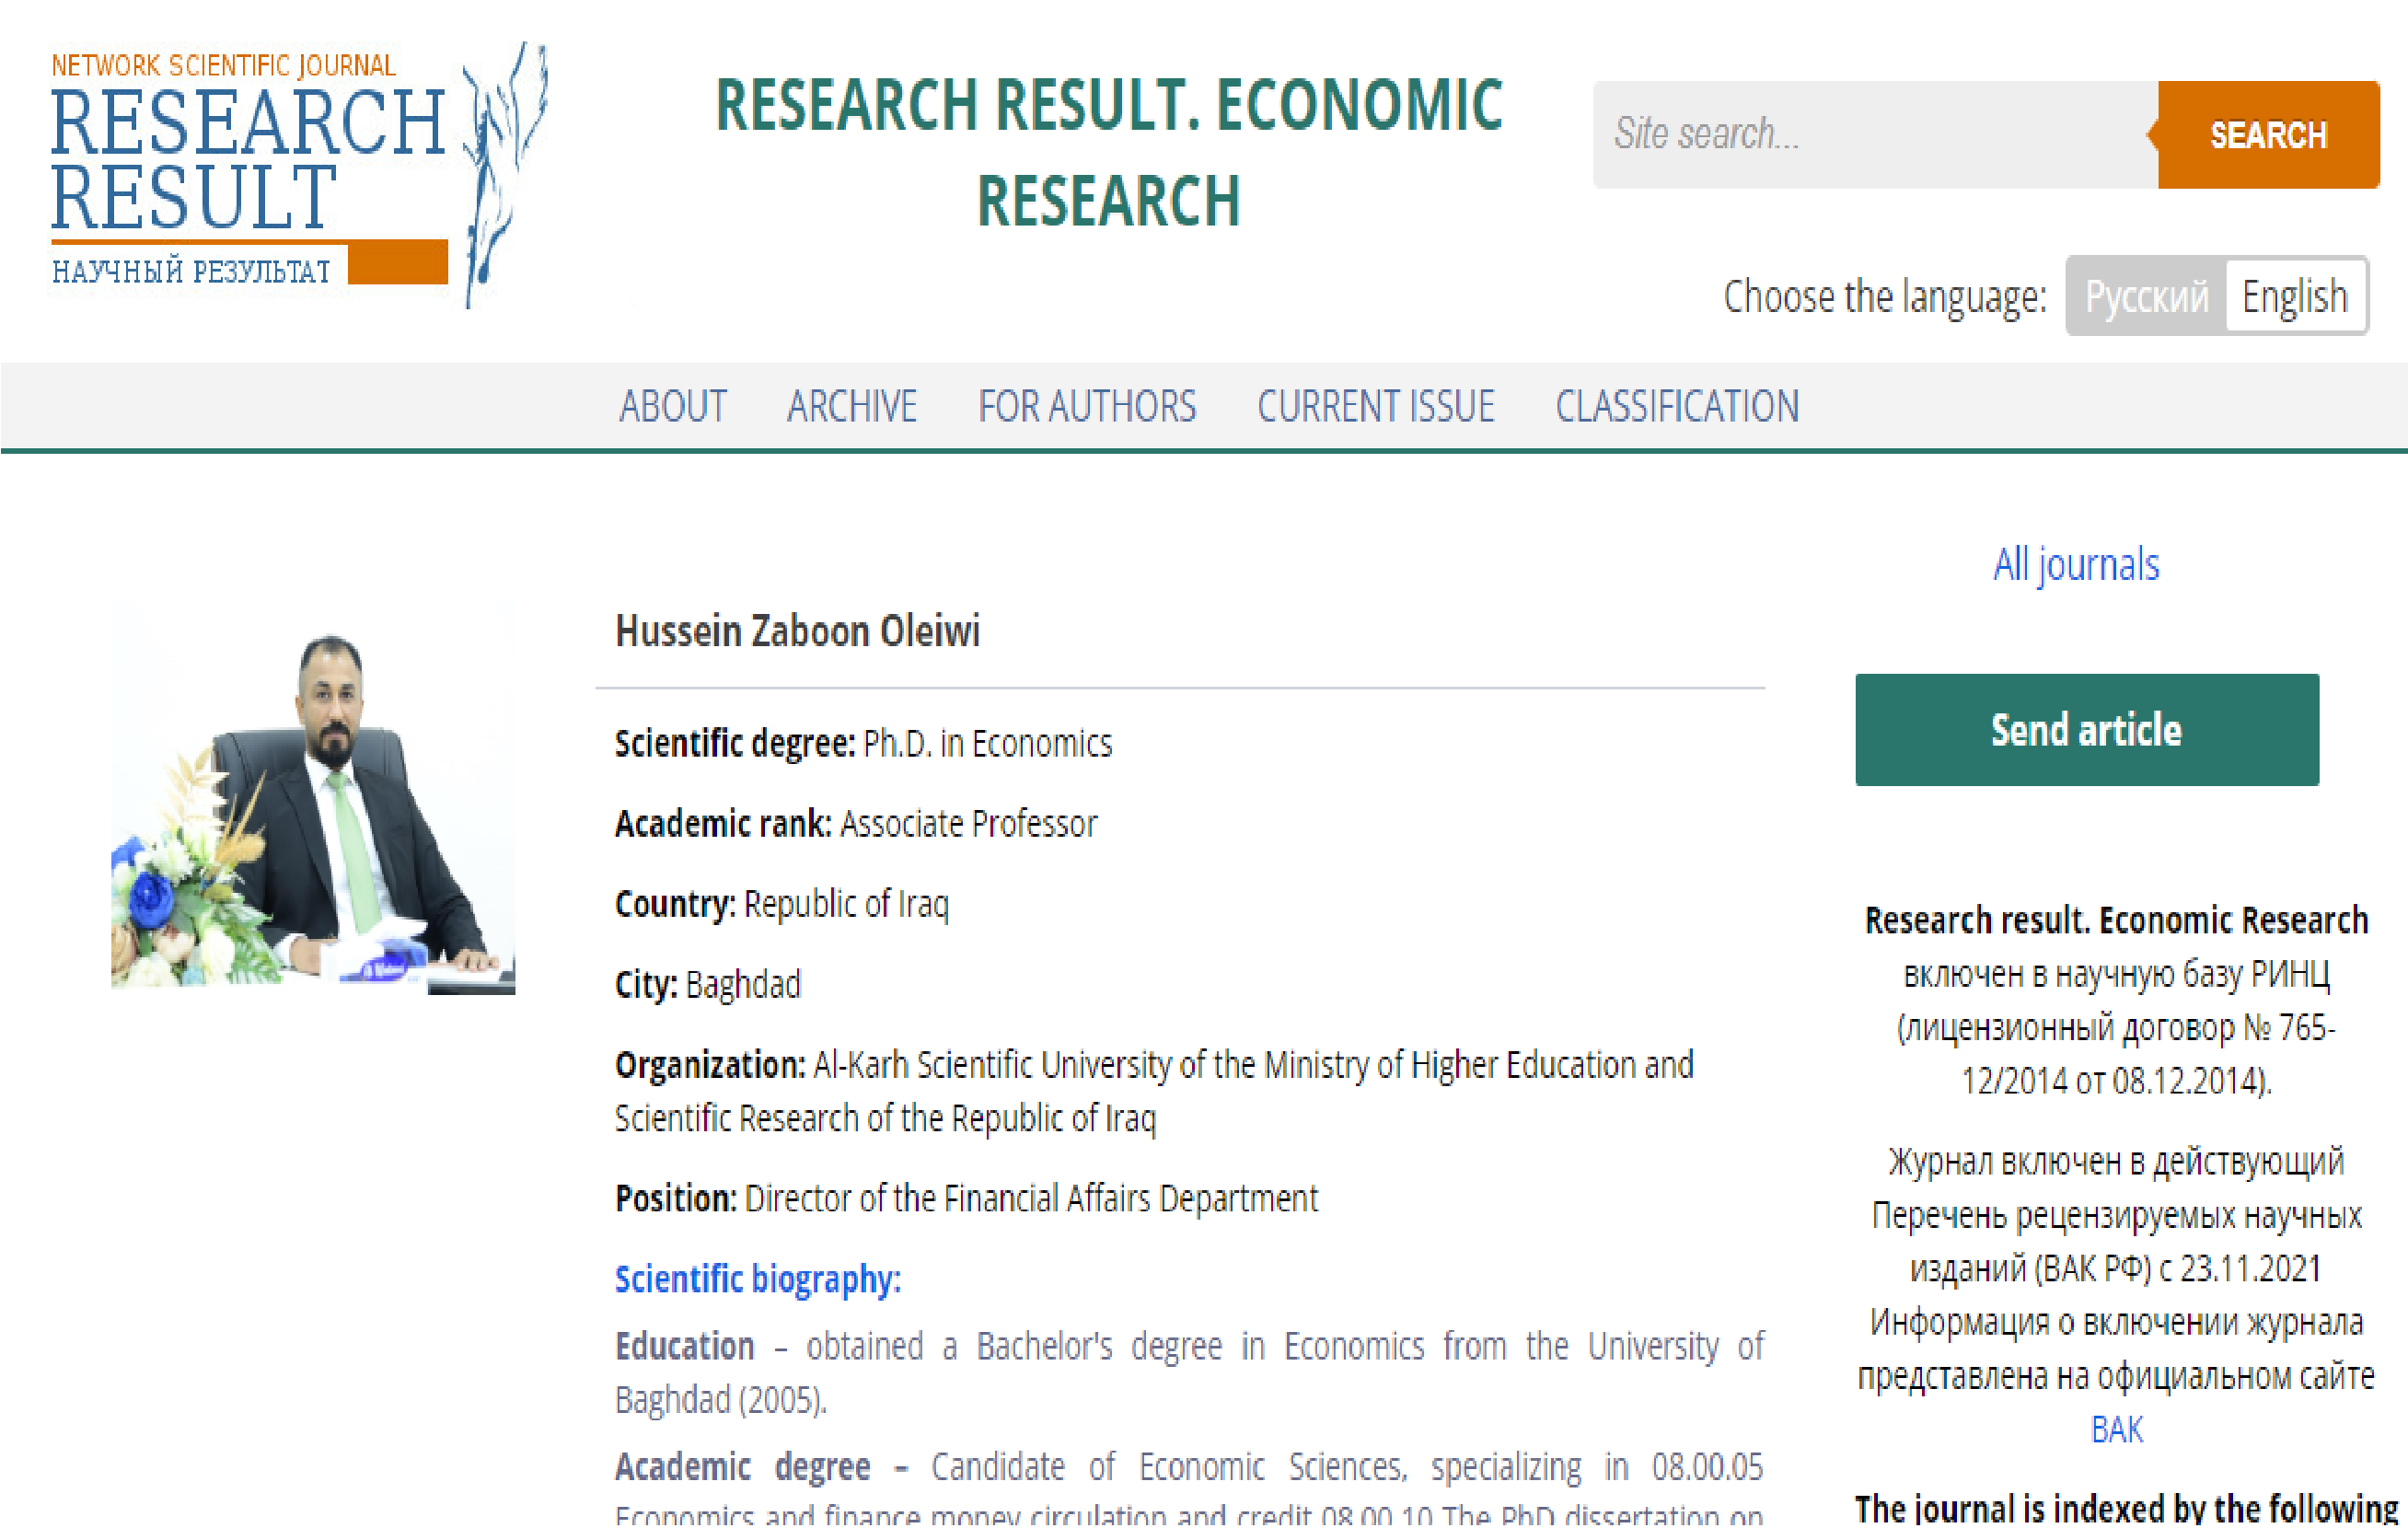
Task: Click the Scientific biography heading
Action: pyautogui.click(x=757, y=1279)
